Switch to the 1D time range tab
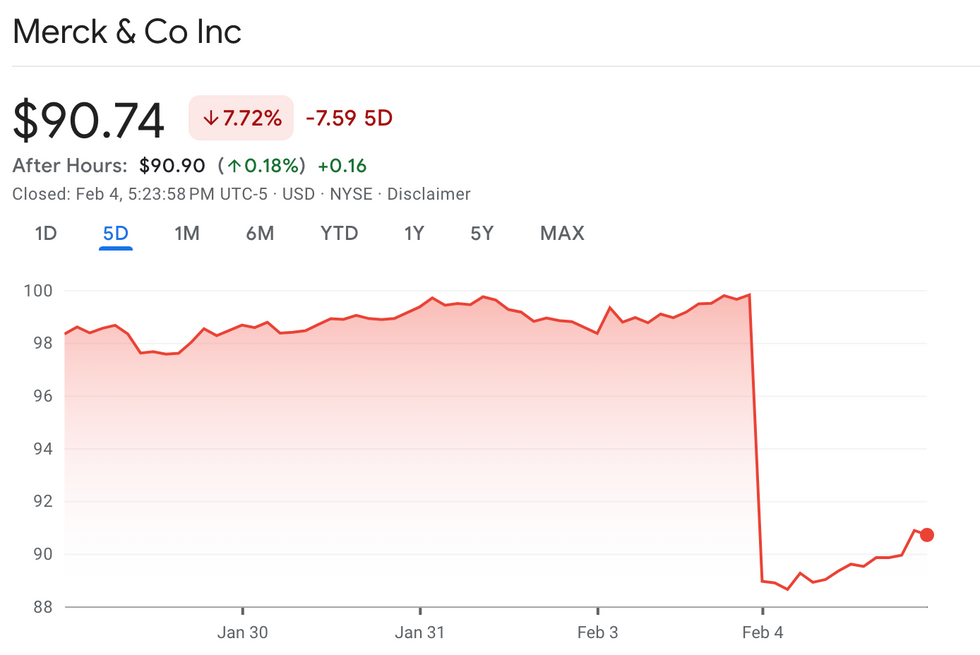Image resolution: width=980 pixels, height=655 pixels. pos(46,234)
